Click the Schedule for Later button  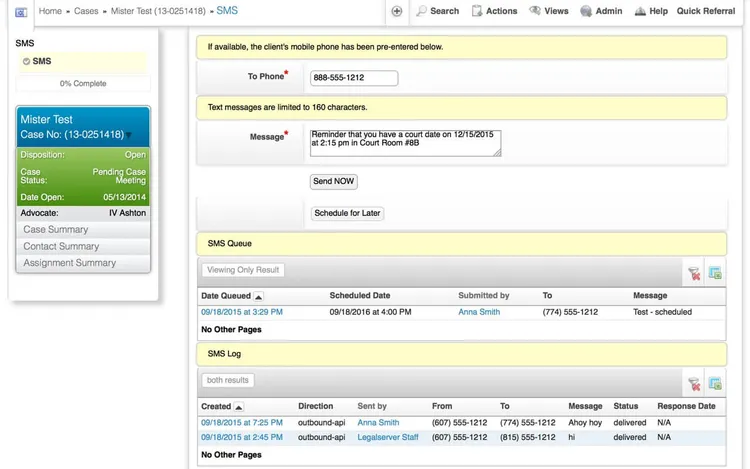click(x=347, y=213)
